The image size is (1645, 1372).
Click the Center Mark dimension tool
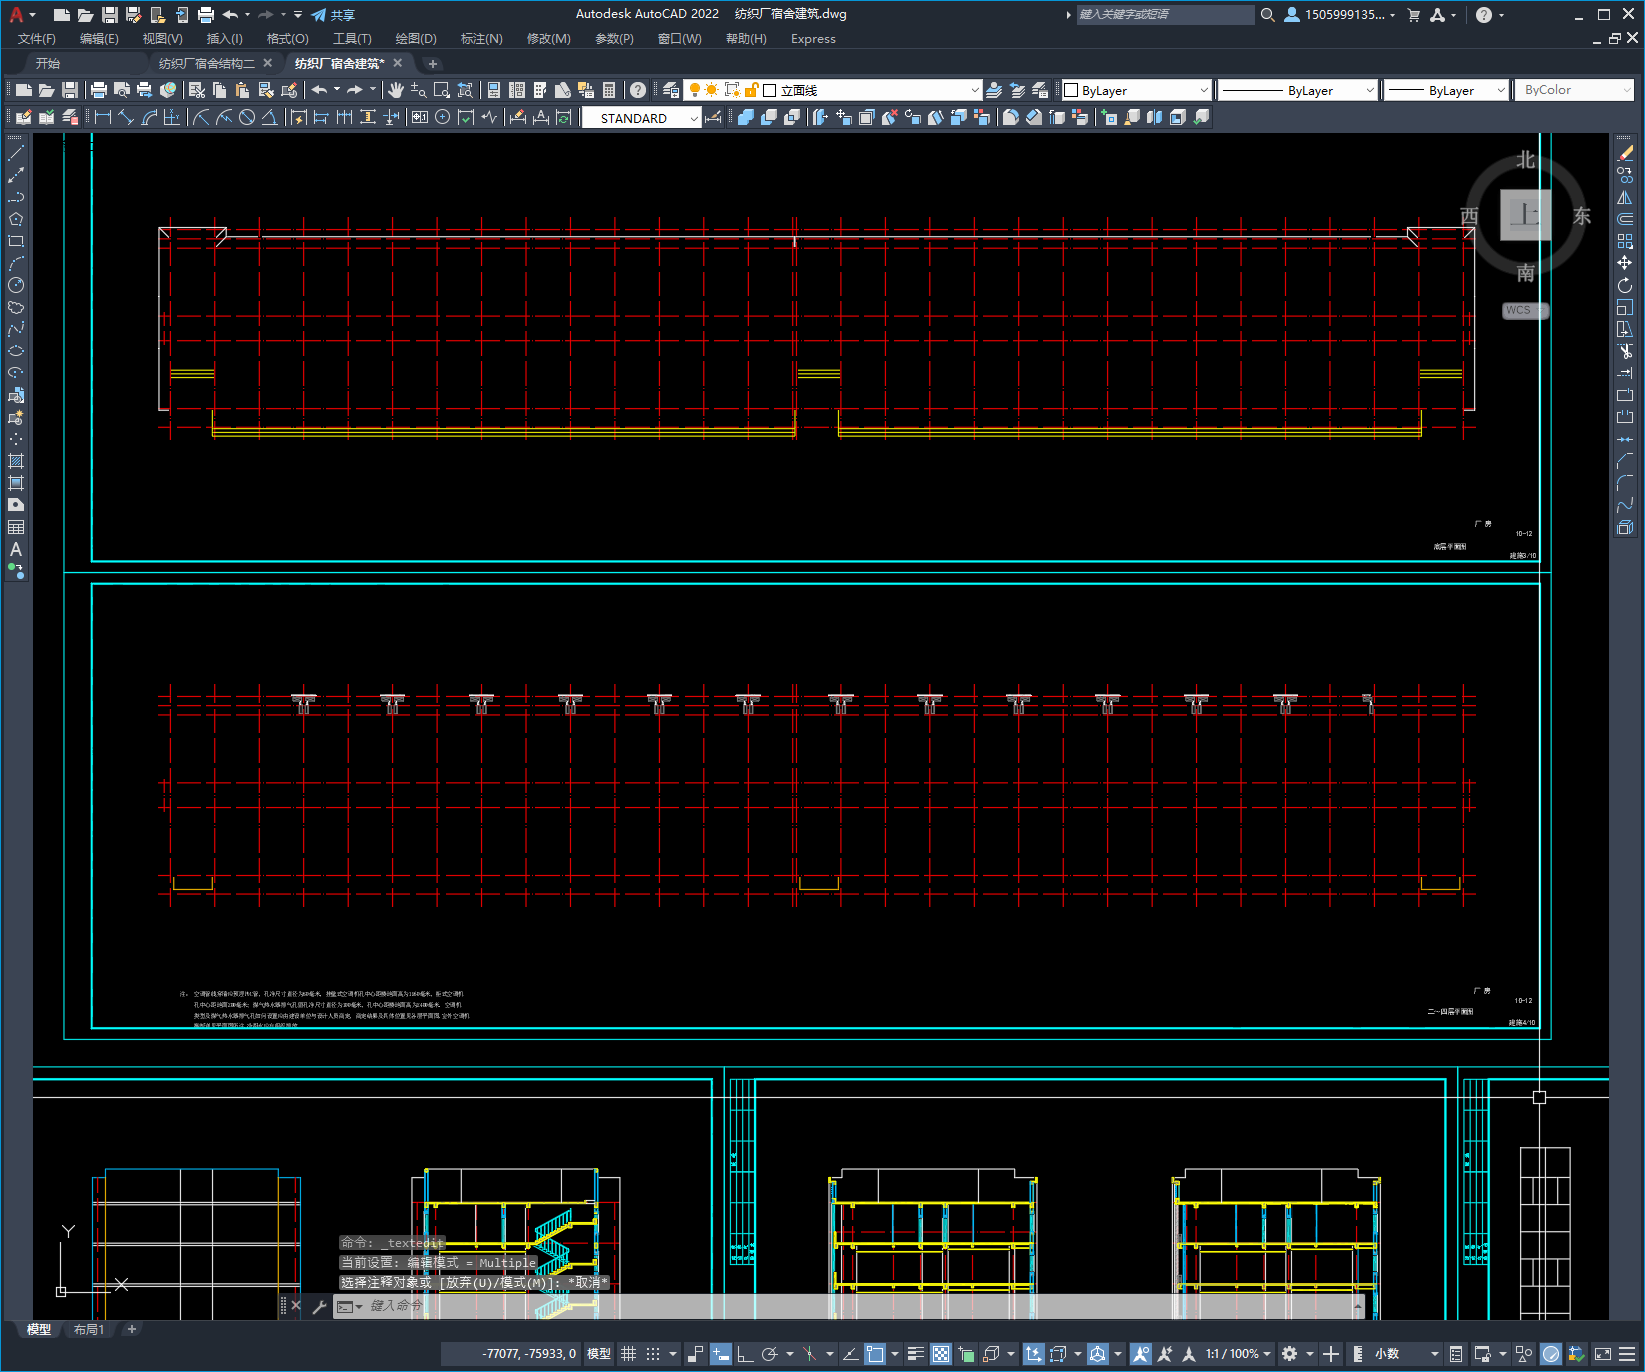(x=442, y=117)
